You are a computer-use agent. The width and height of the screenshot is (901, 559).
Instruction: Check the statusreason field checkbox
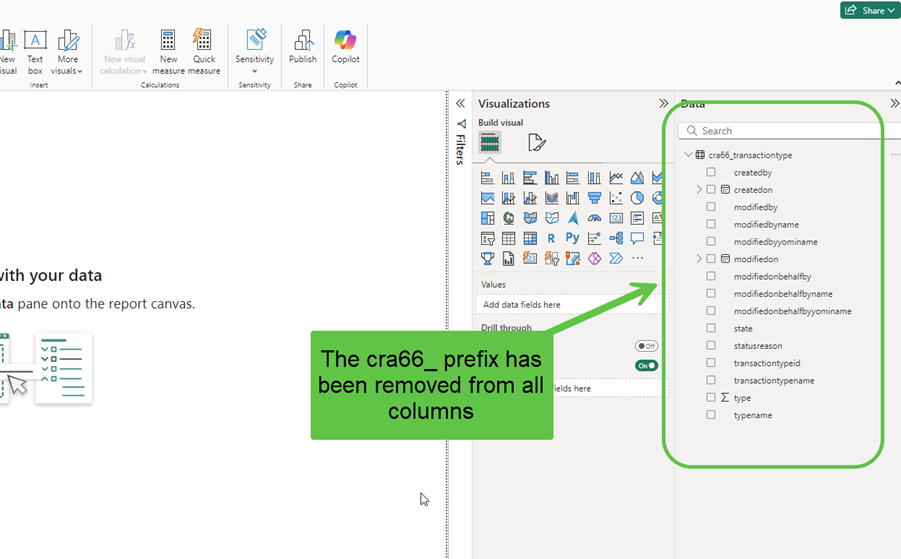click(711, 345)
